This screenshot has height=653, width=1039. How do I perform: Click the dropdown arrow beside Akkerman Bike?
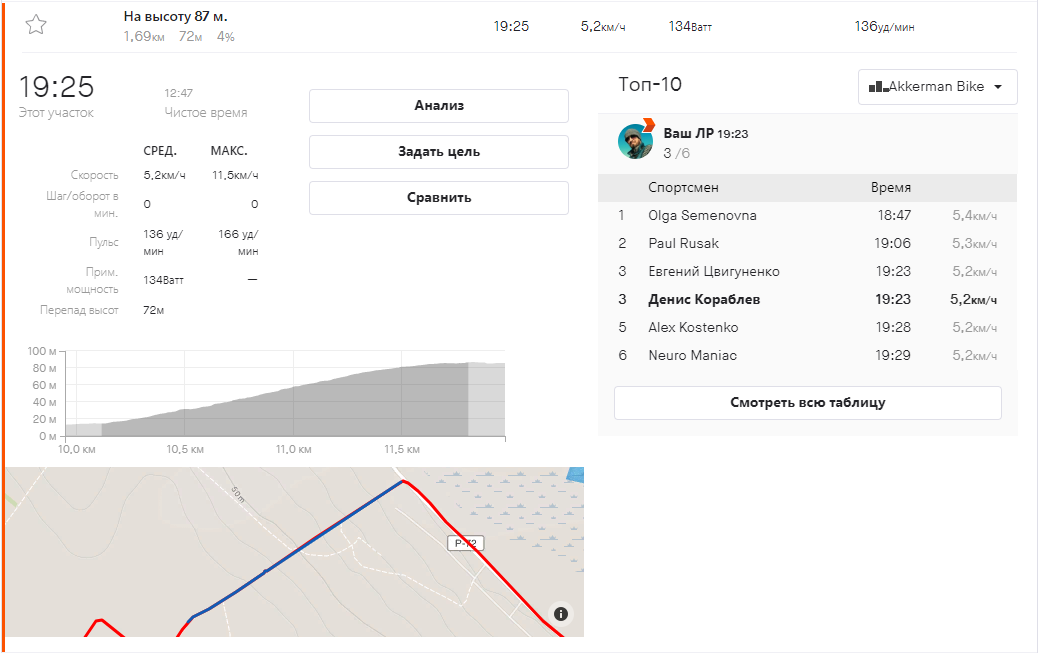click(998, 87)
